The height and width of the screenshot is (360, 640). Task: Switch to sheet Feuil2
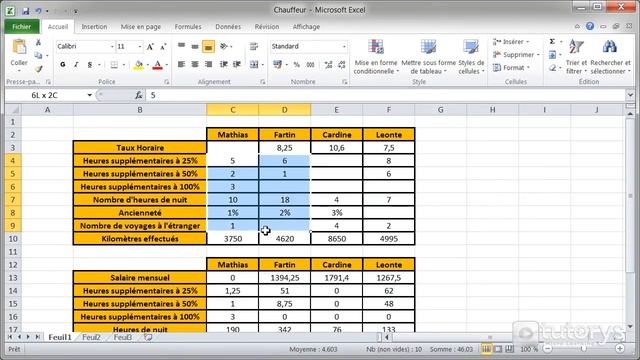91,337
